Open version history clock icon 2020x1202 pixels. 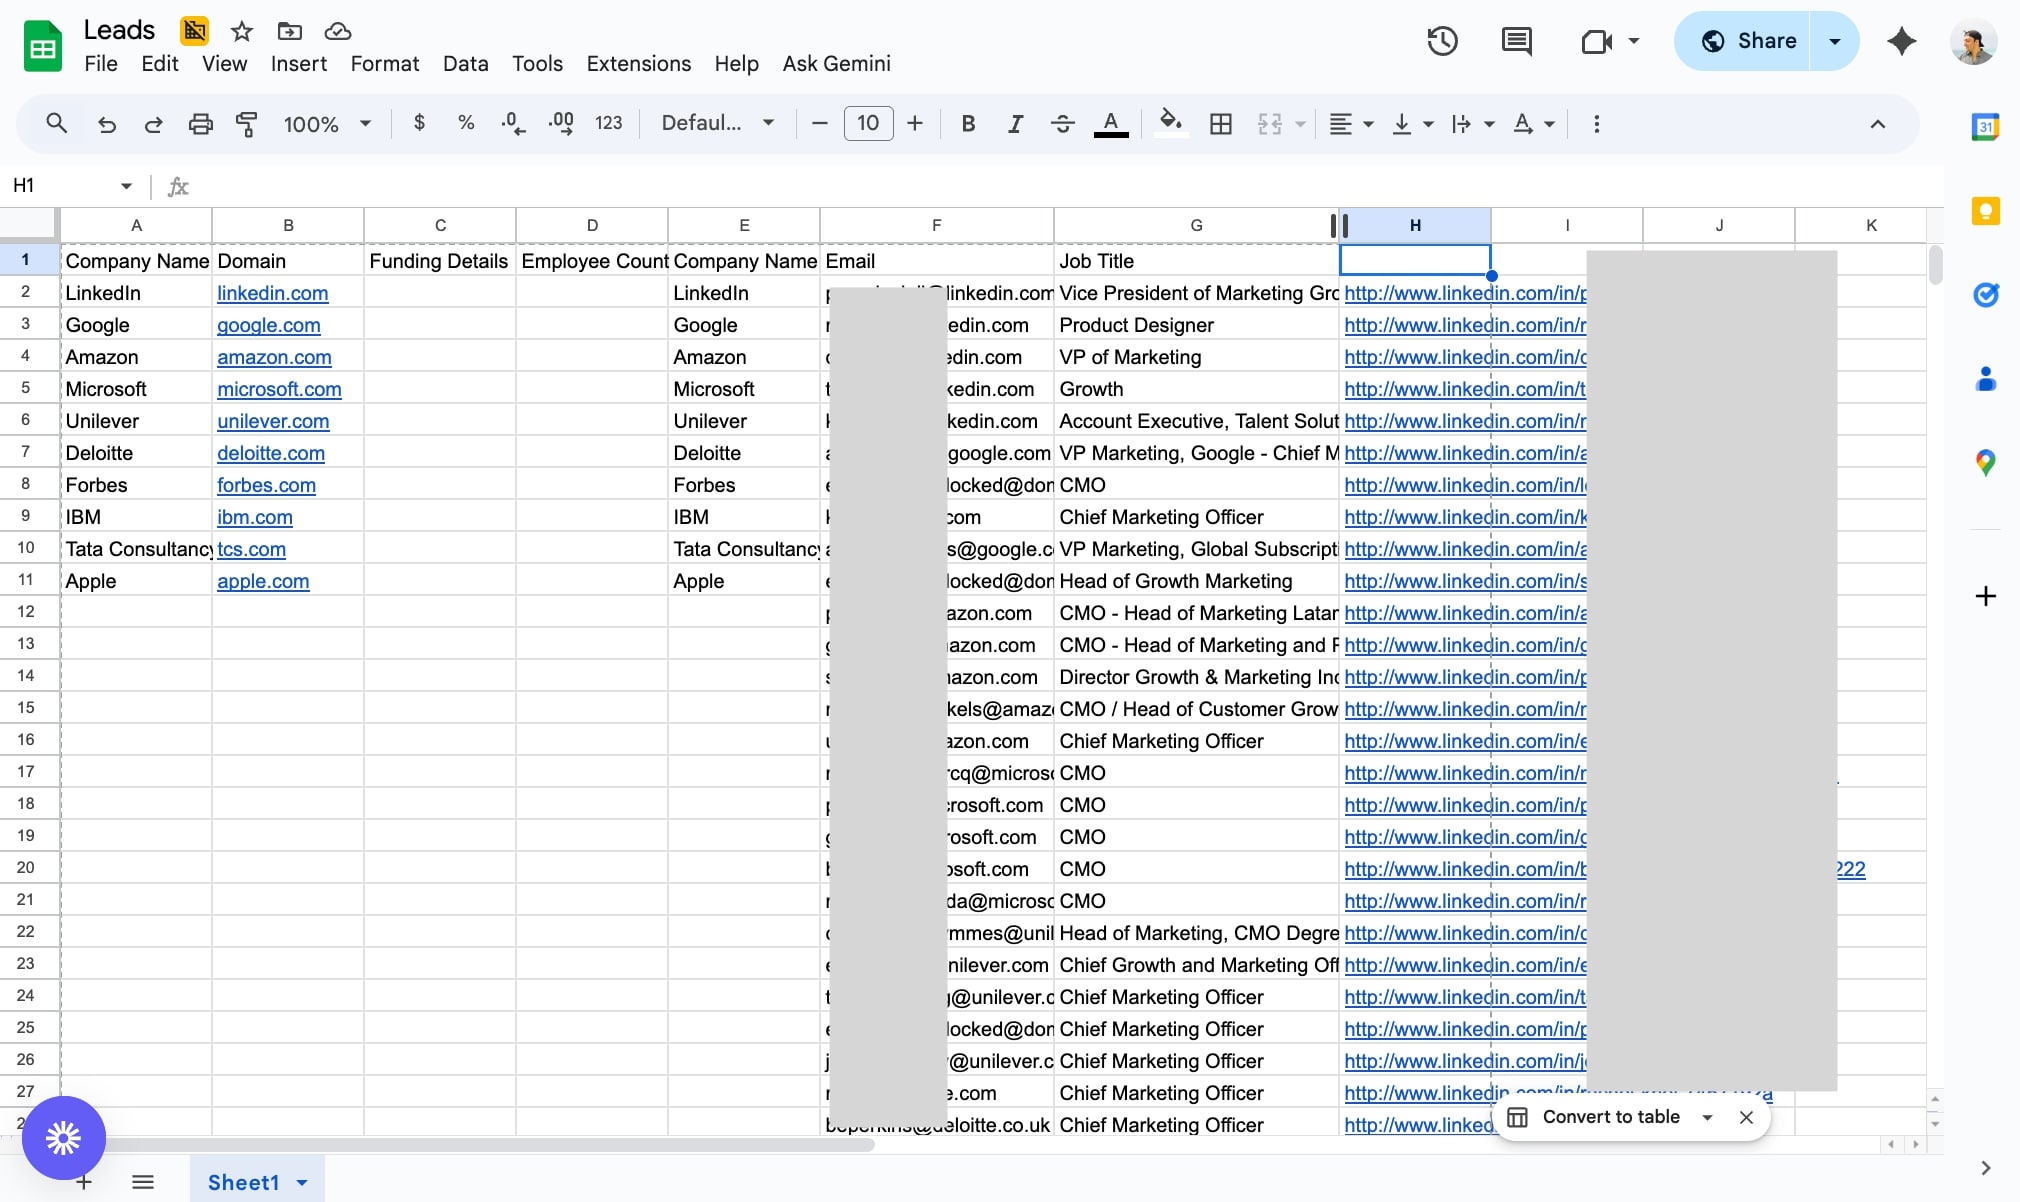click(1442, 41)
